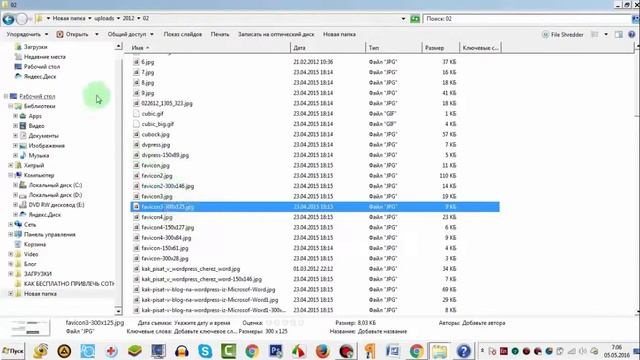Open the Help question mark icon in toolbar
The width and height of the screenshot is (640, 360).
631,35
